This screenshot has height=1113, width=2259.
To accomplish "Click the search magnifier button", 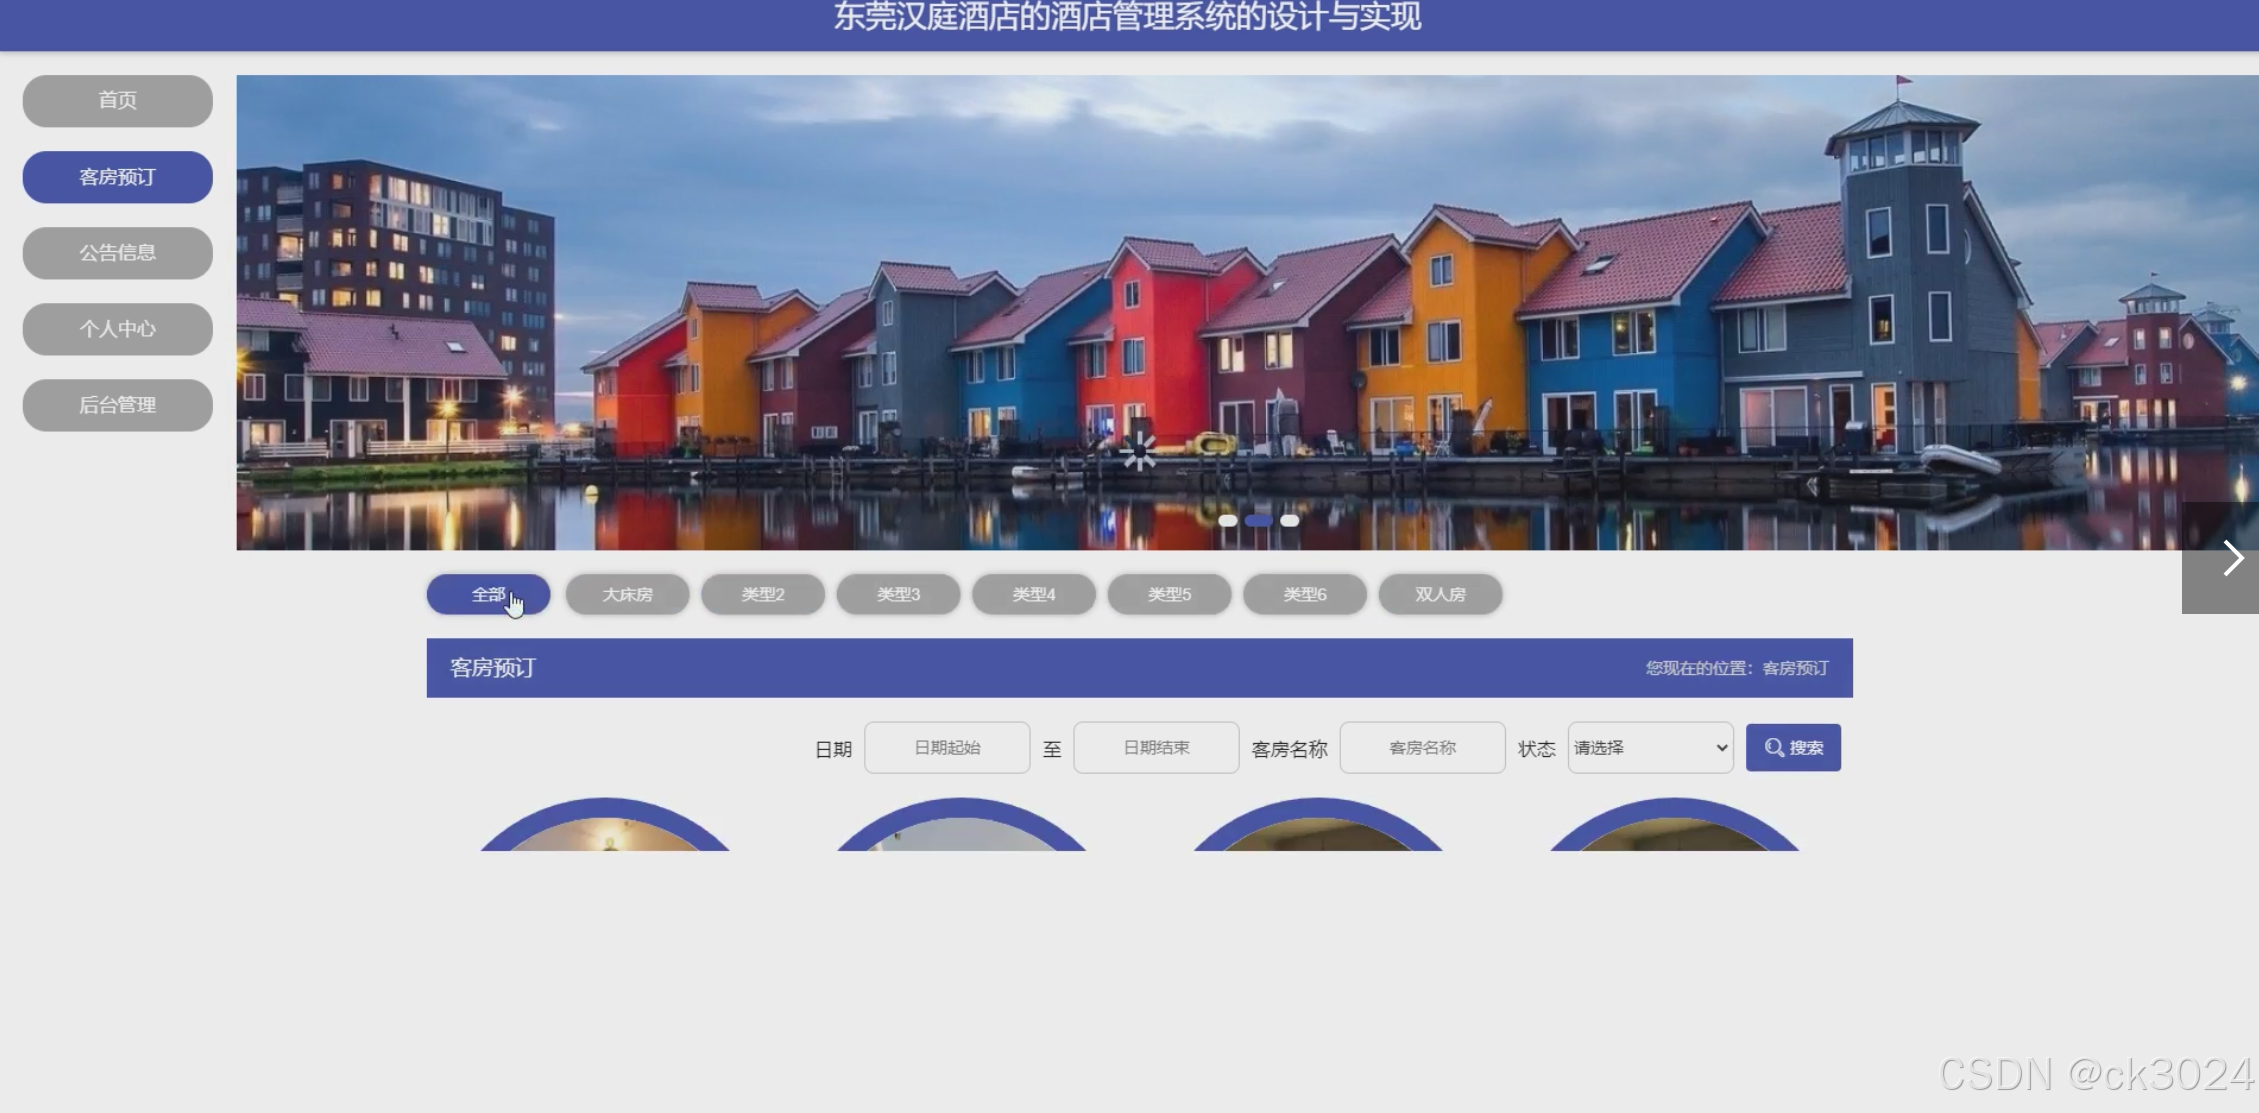I will [1792, 747].
